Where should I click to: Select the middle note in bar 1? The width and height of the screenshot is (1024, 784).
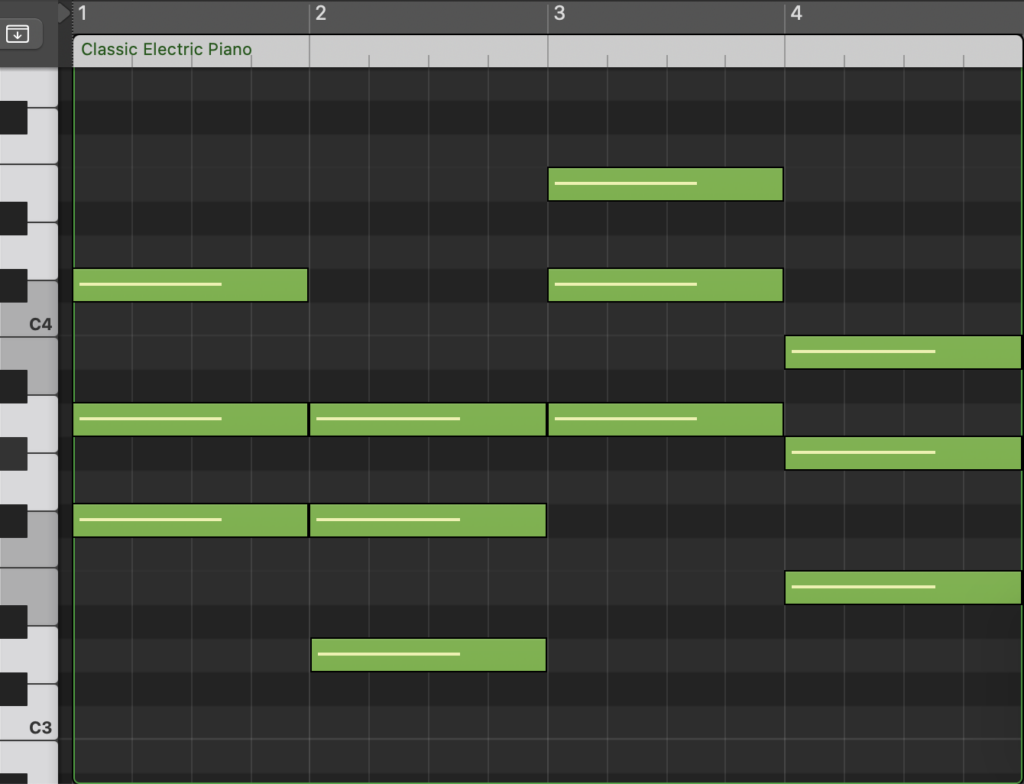tap(190, 419)
